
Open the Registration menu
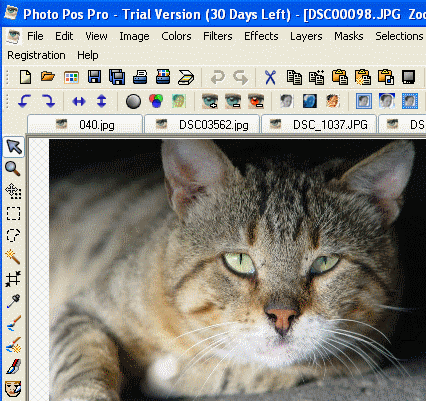click(36, 55)
